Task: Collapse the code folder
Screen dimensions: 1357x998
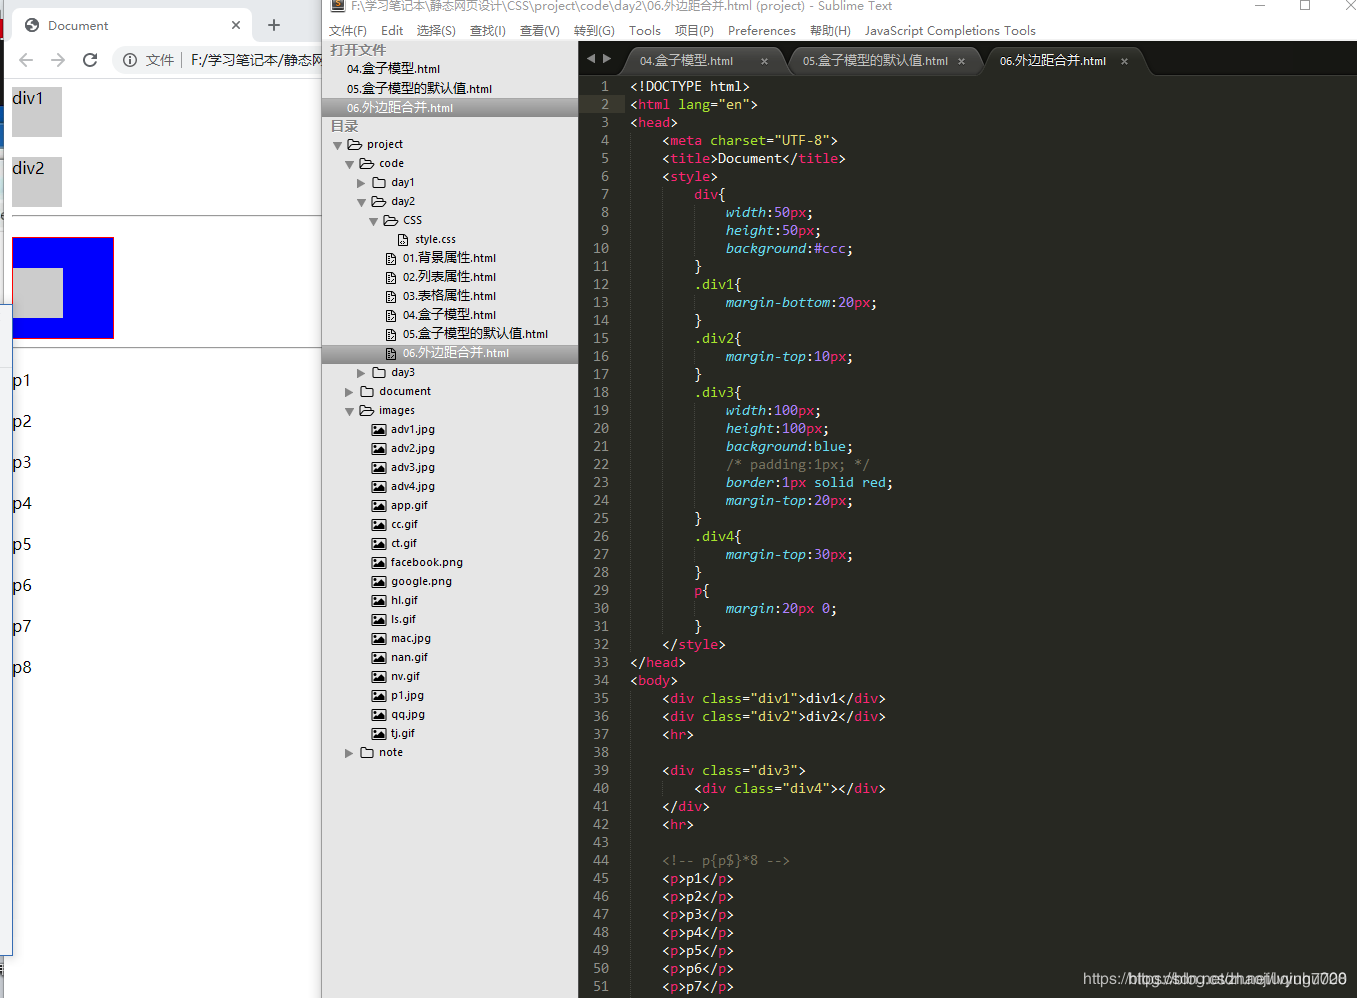Action: click(x=349, y=164)
